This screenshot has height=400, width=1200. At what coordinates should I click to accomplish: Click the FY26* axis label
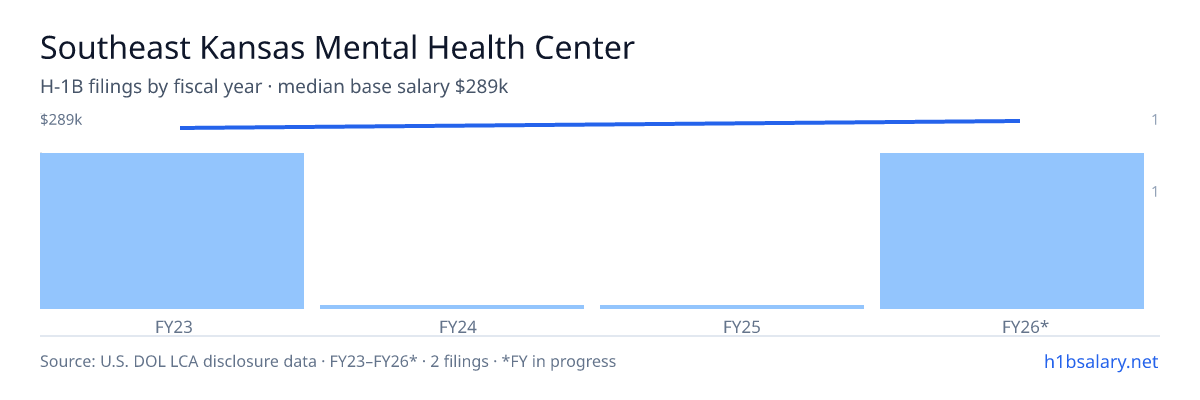(1012, 326)
